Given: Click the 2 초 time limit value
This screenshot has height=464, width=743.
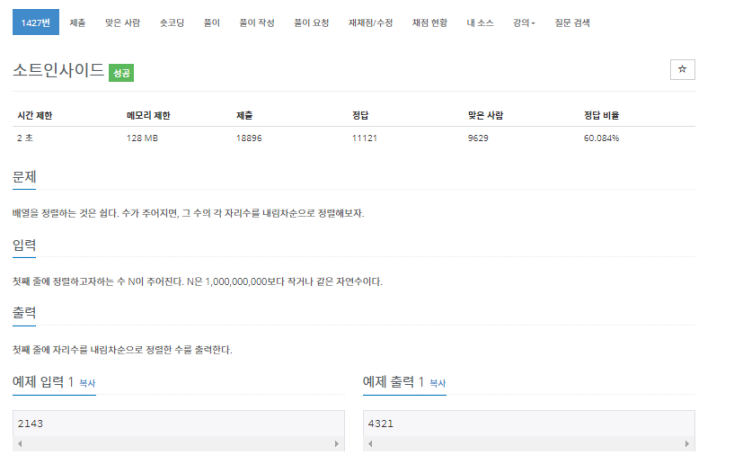Looking at the screenshot, I should (25, 138).
